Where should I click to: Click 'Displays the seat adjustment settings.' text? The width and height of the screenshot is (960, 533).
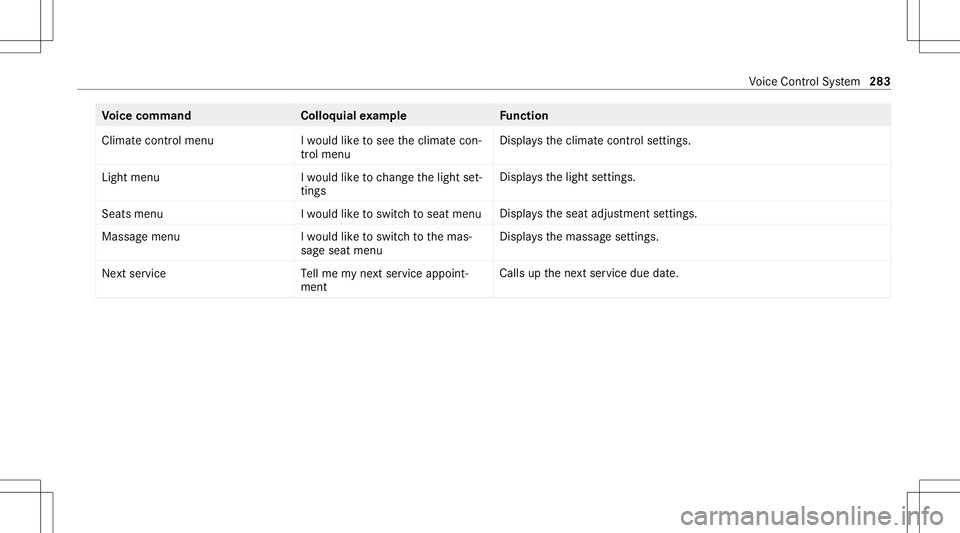(598, 214)
